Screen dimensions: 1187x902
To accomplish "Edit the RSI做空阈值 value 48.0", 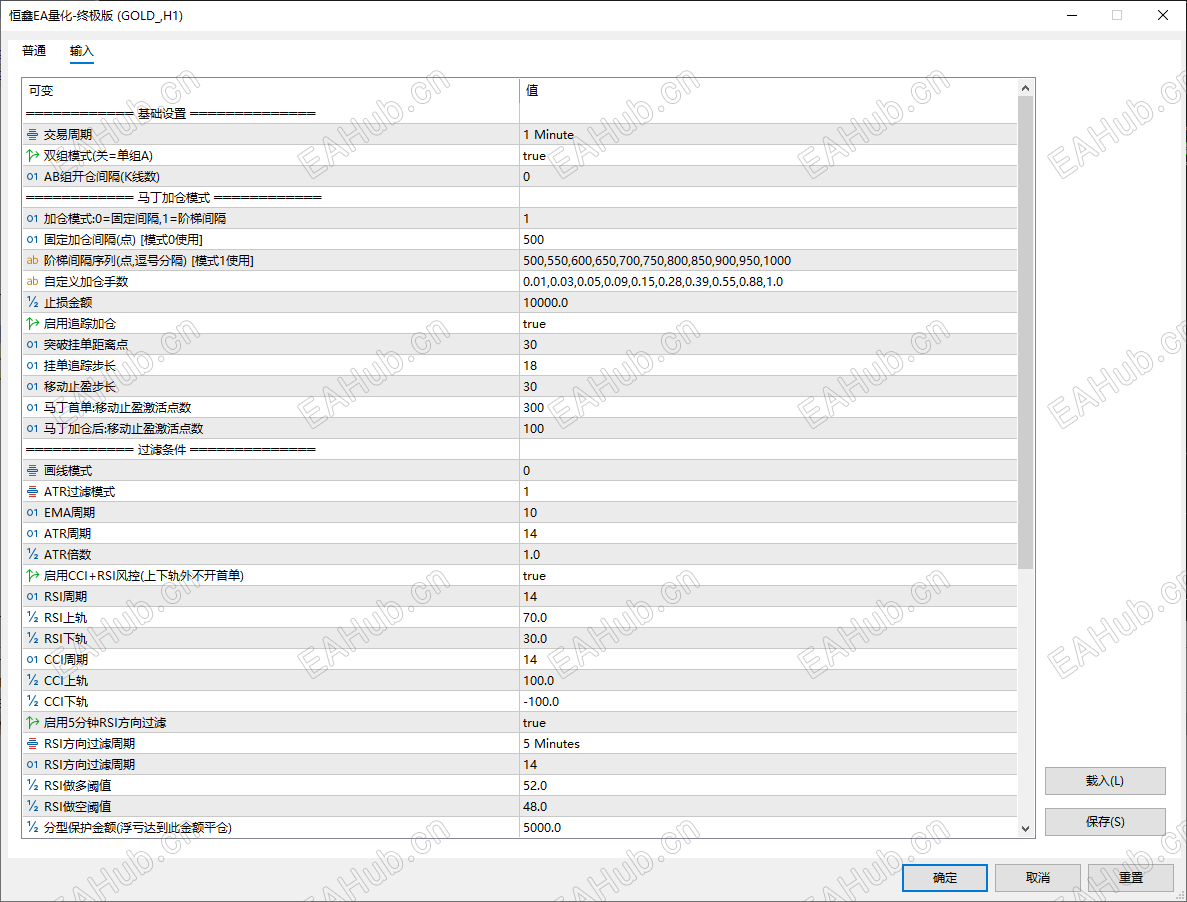I will click(768, 807).
